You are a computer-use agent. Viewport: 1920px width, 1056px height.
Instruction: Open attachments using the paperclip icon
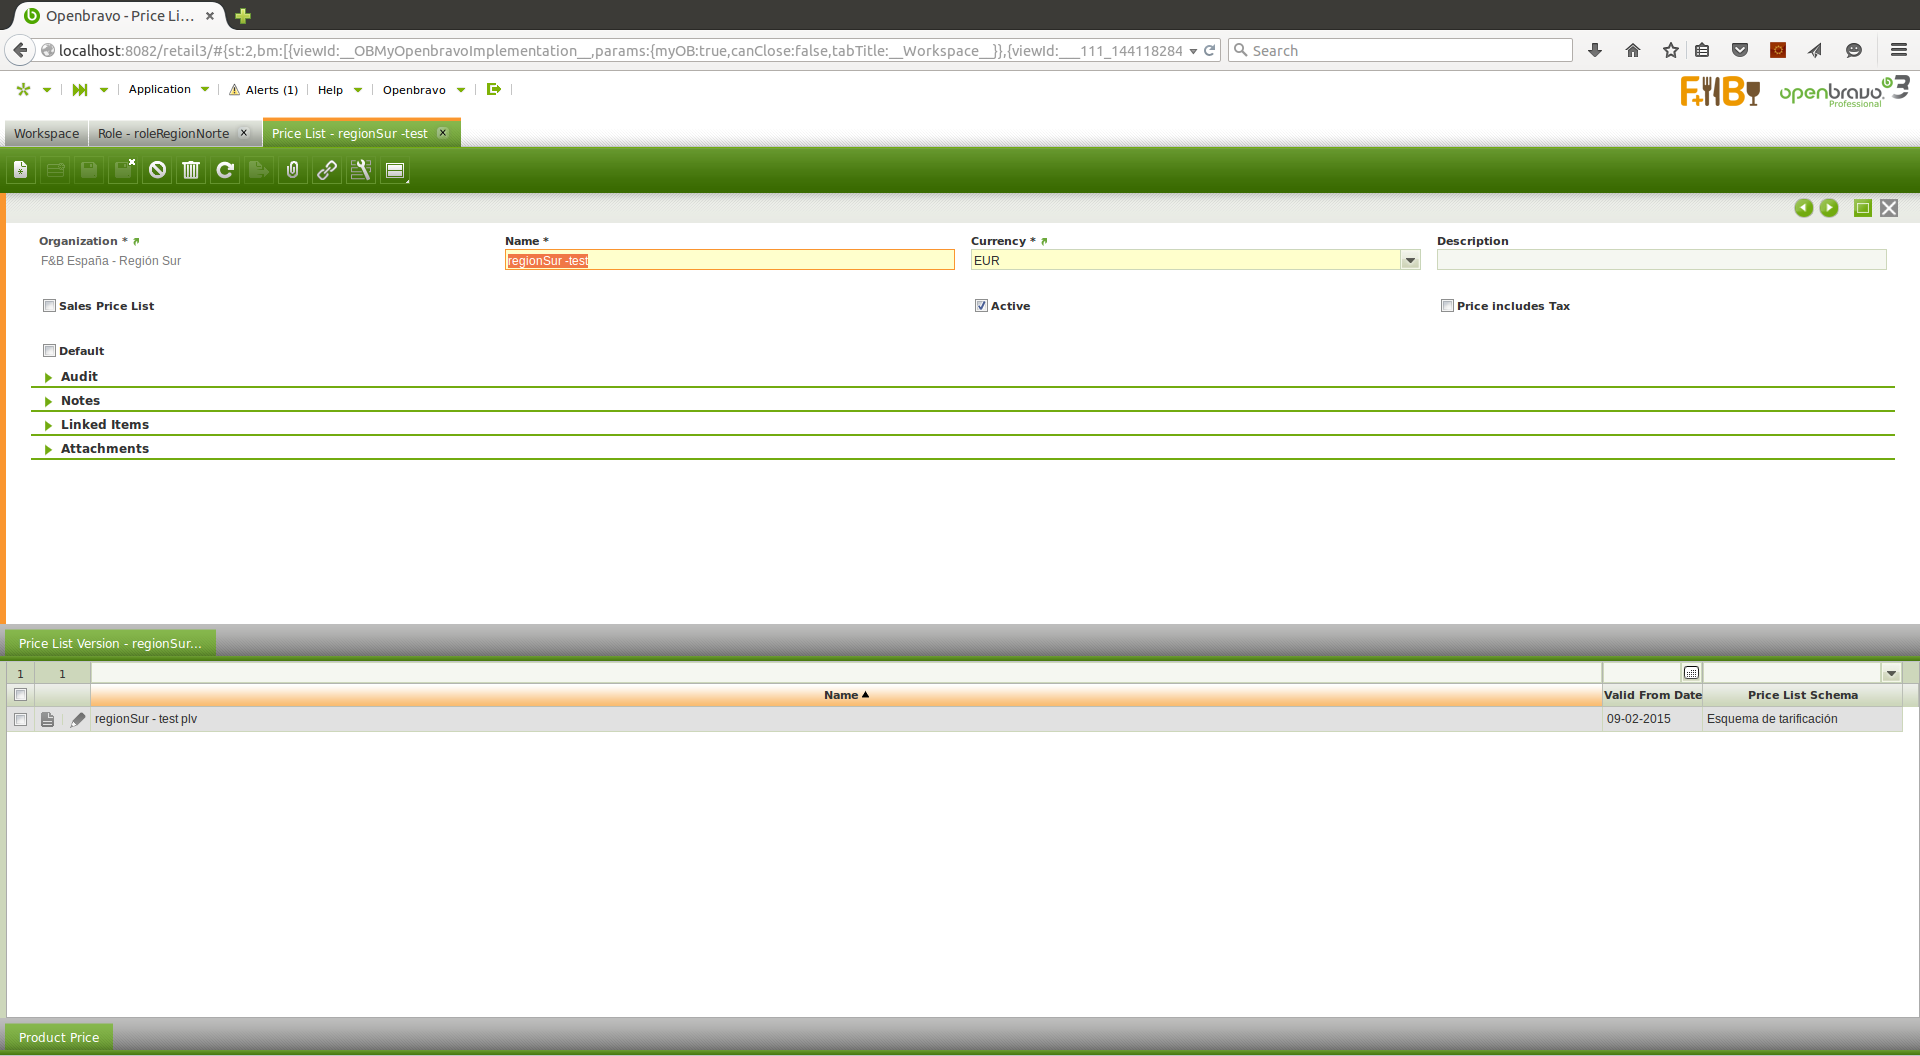click(293, 170)
